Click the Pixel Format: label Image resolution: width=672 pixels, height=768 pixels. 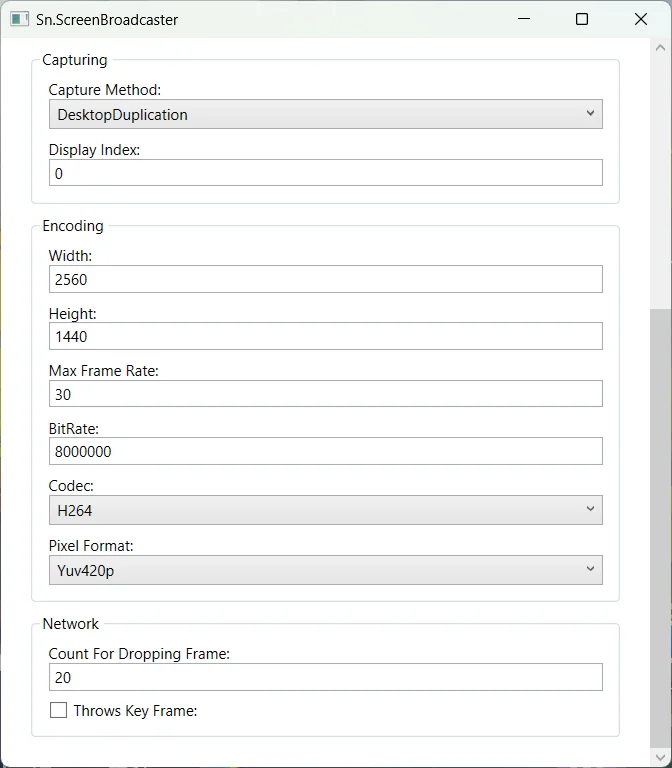pos(91,546)
